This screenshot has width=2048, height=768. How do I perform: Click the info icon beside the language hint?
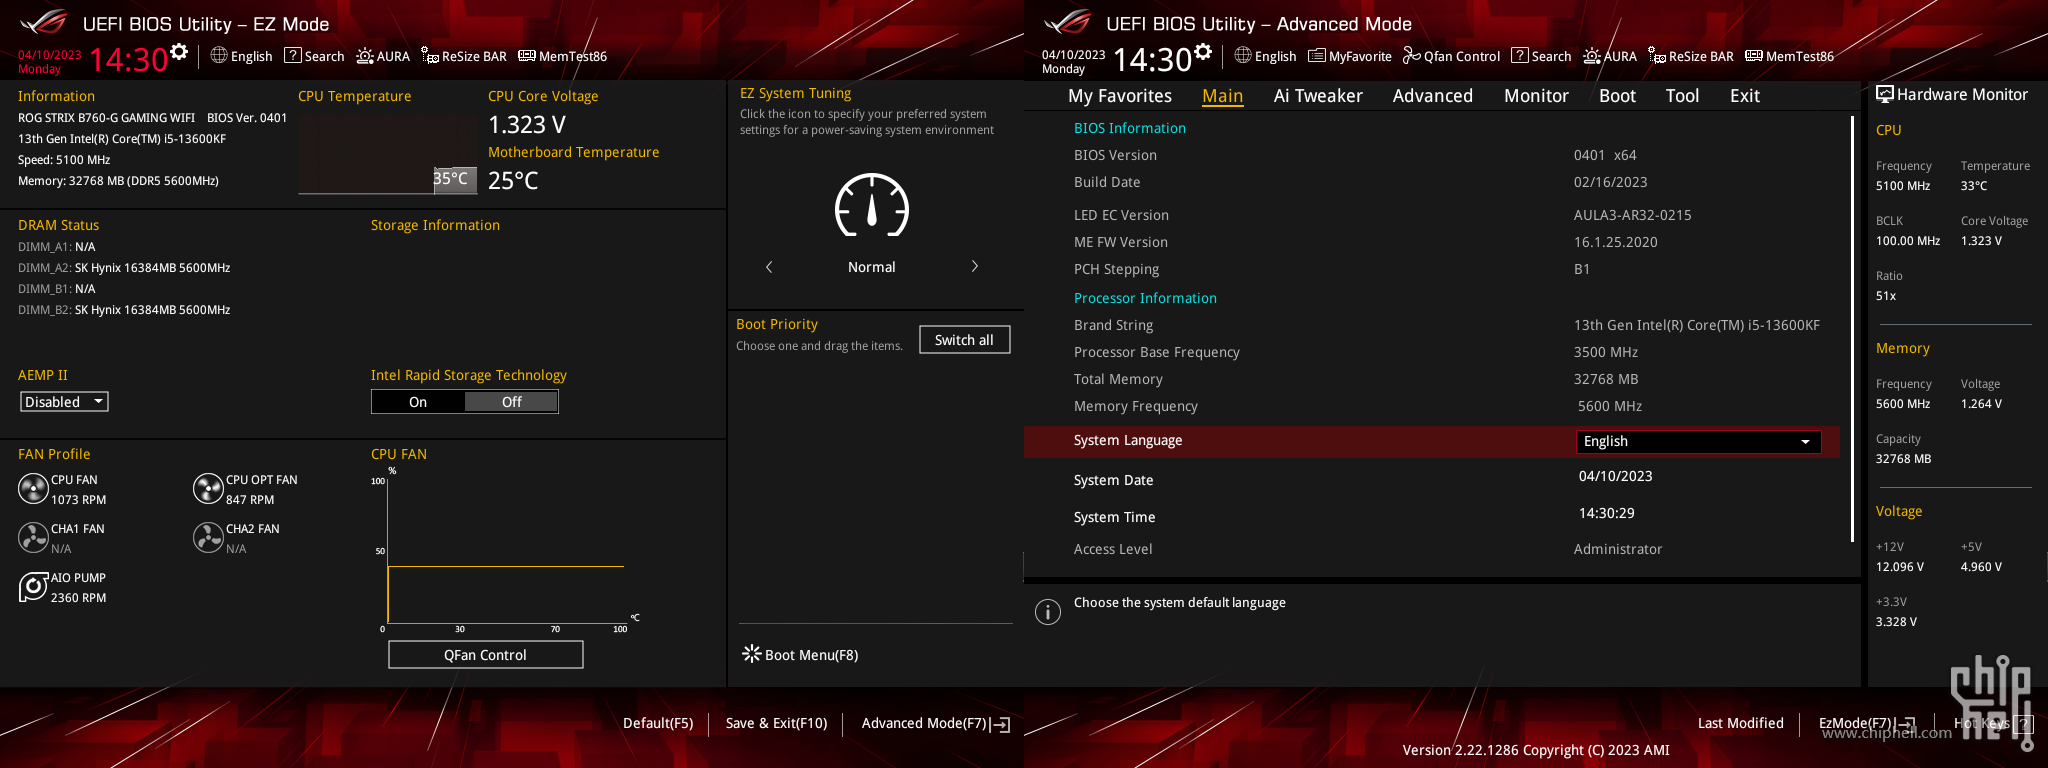[x=1047, y=612]
